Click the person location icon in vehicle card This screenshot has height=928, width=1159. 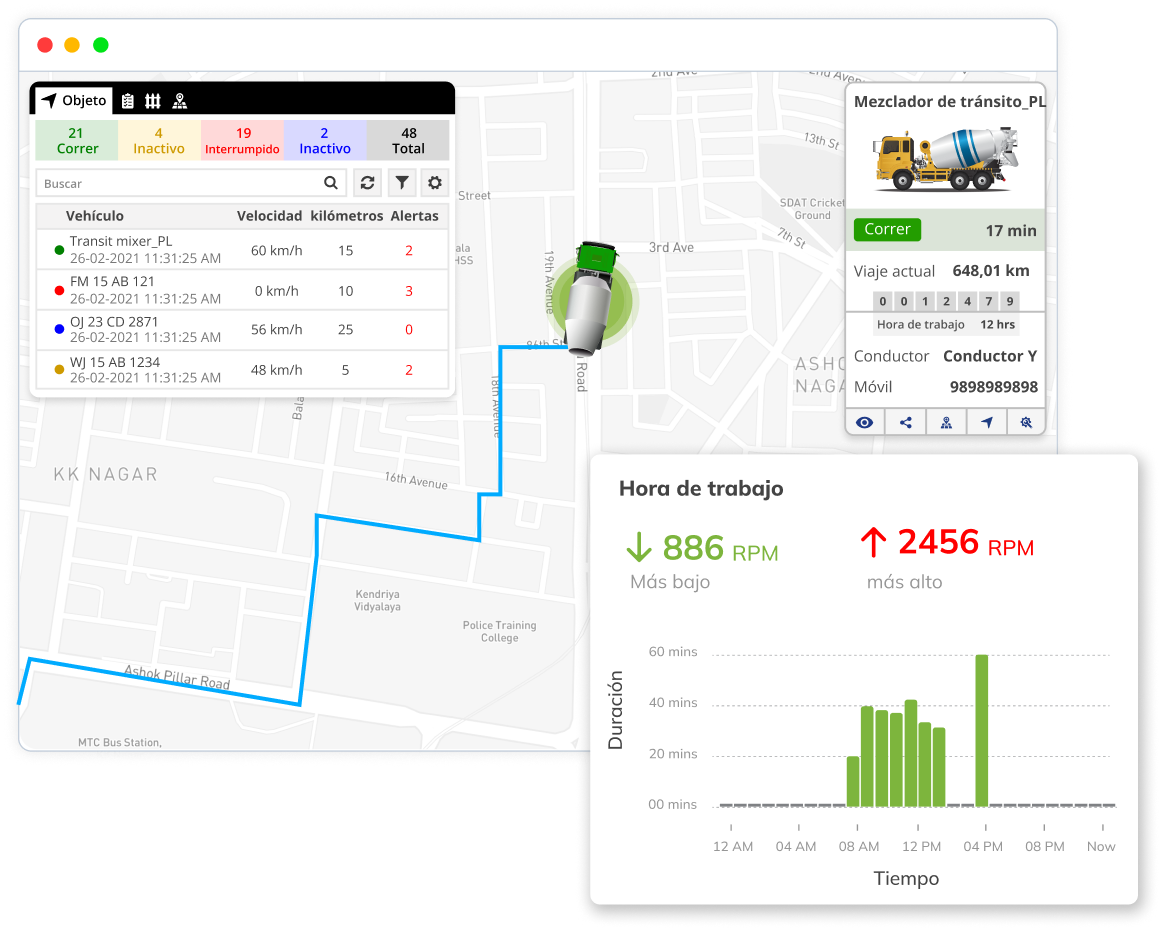[946, 422]
